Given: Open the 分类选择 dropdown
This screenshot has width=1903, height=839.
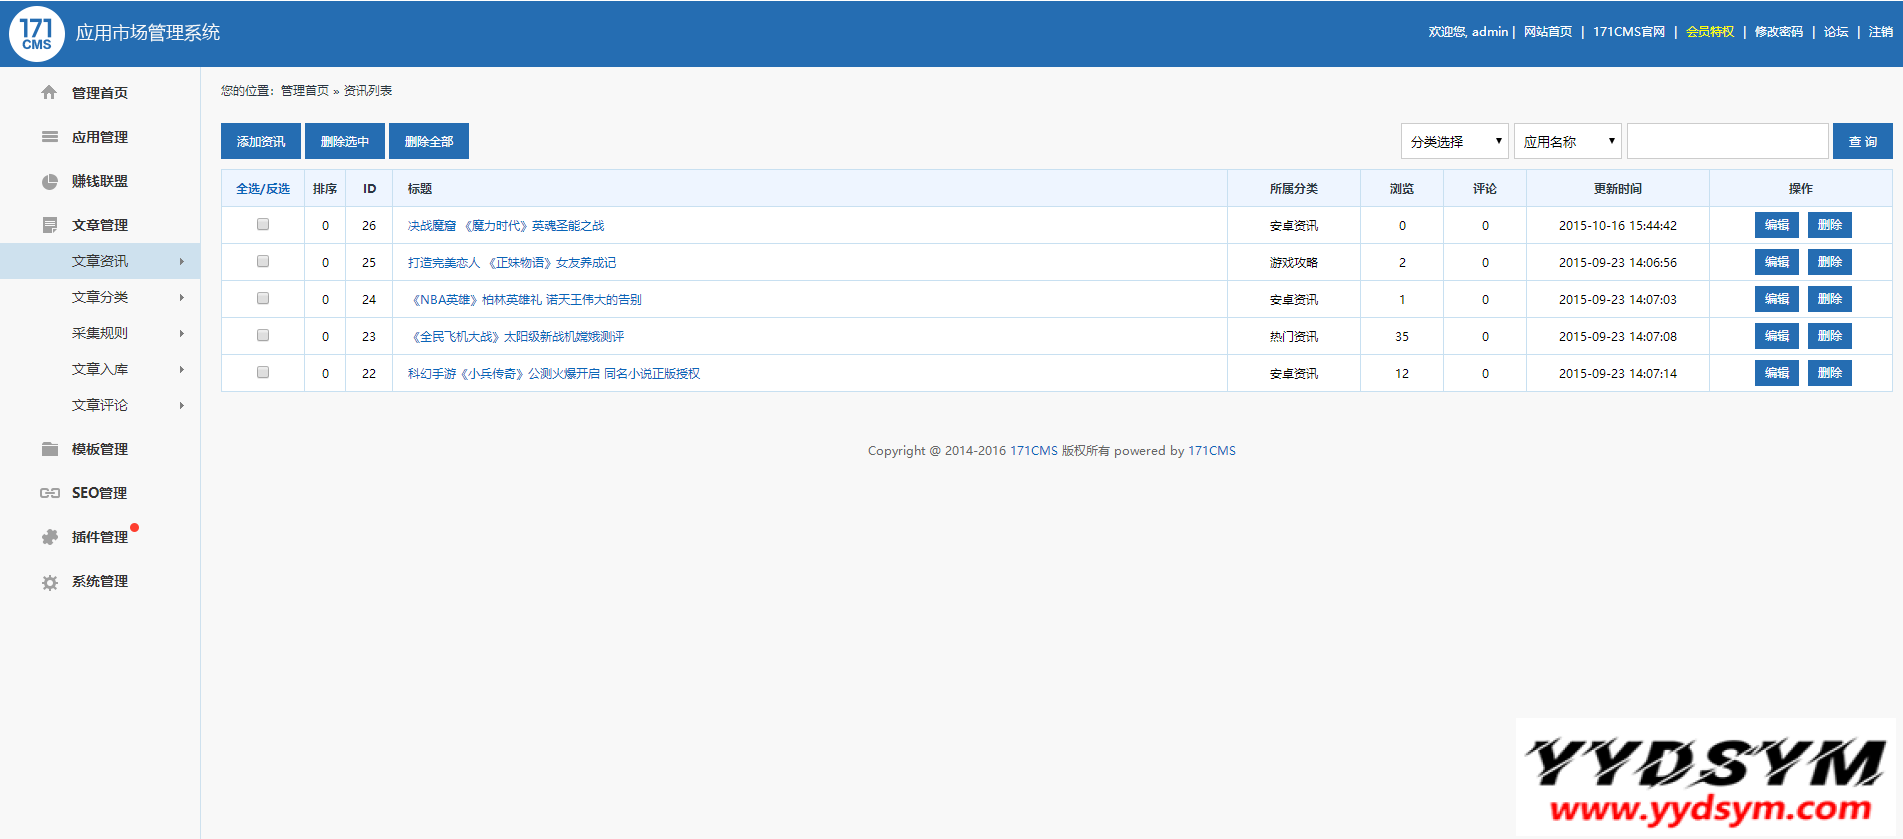Looking at the screenshot, I should (x=1454, y=142).
